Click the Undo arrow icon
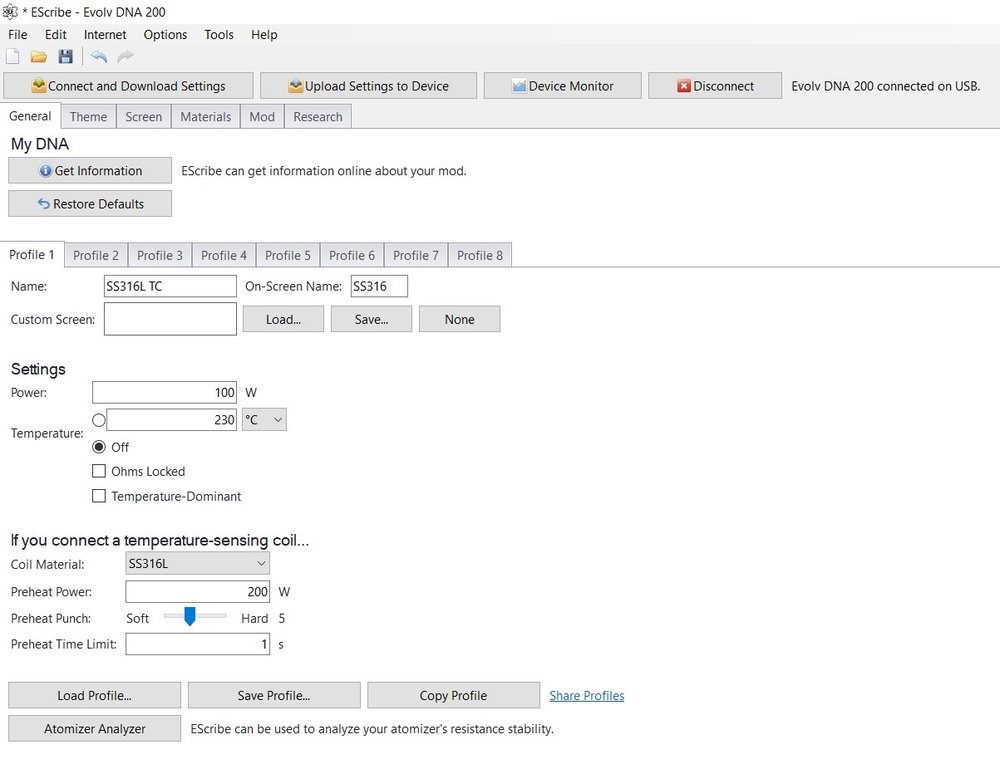The height and width of the screenshot is (759, 1000). pos(98,58)
